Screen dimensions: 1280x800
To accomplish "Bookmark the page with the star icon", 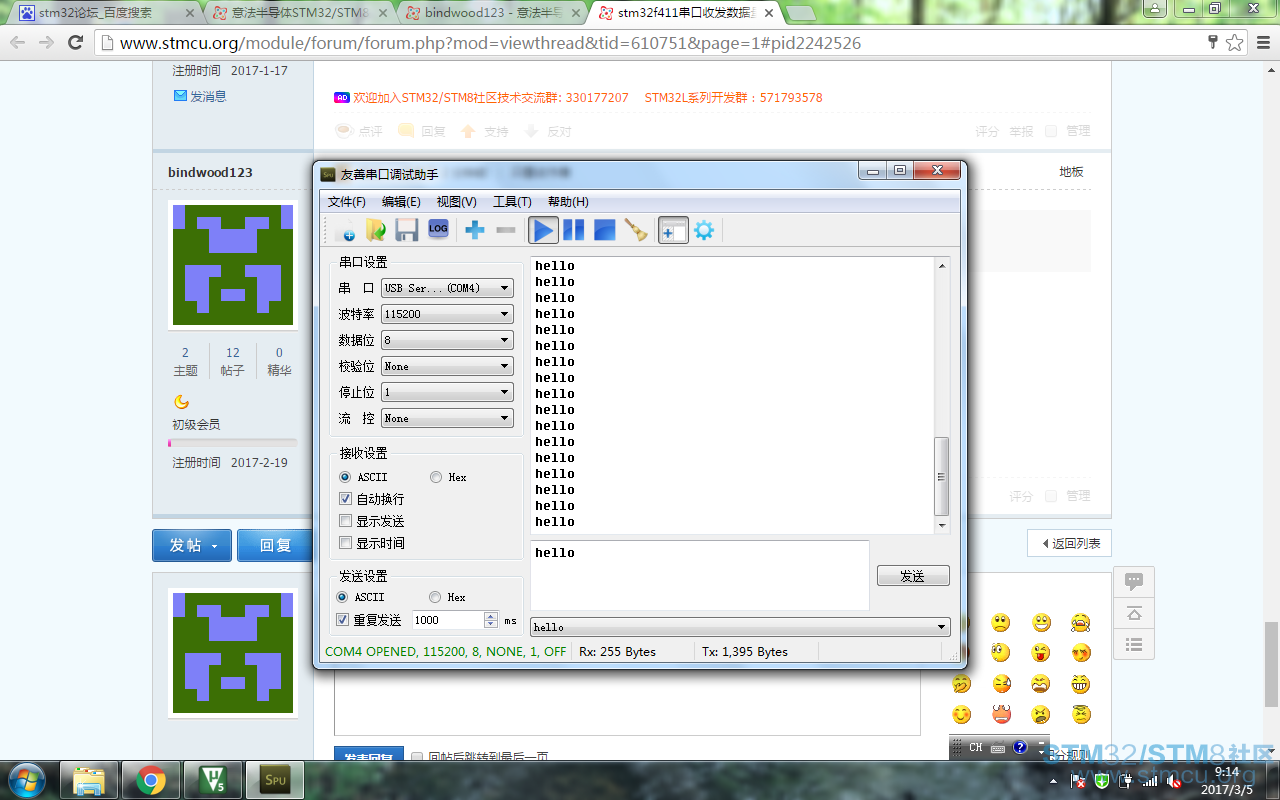I will point(1235,43).
